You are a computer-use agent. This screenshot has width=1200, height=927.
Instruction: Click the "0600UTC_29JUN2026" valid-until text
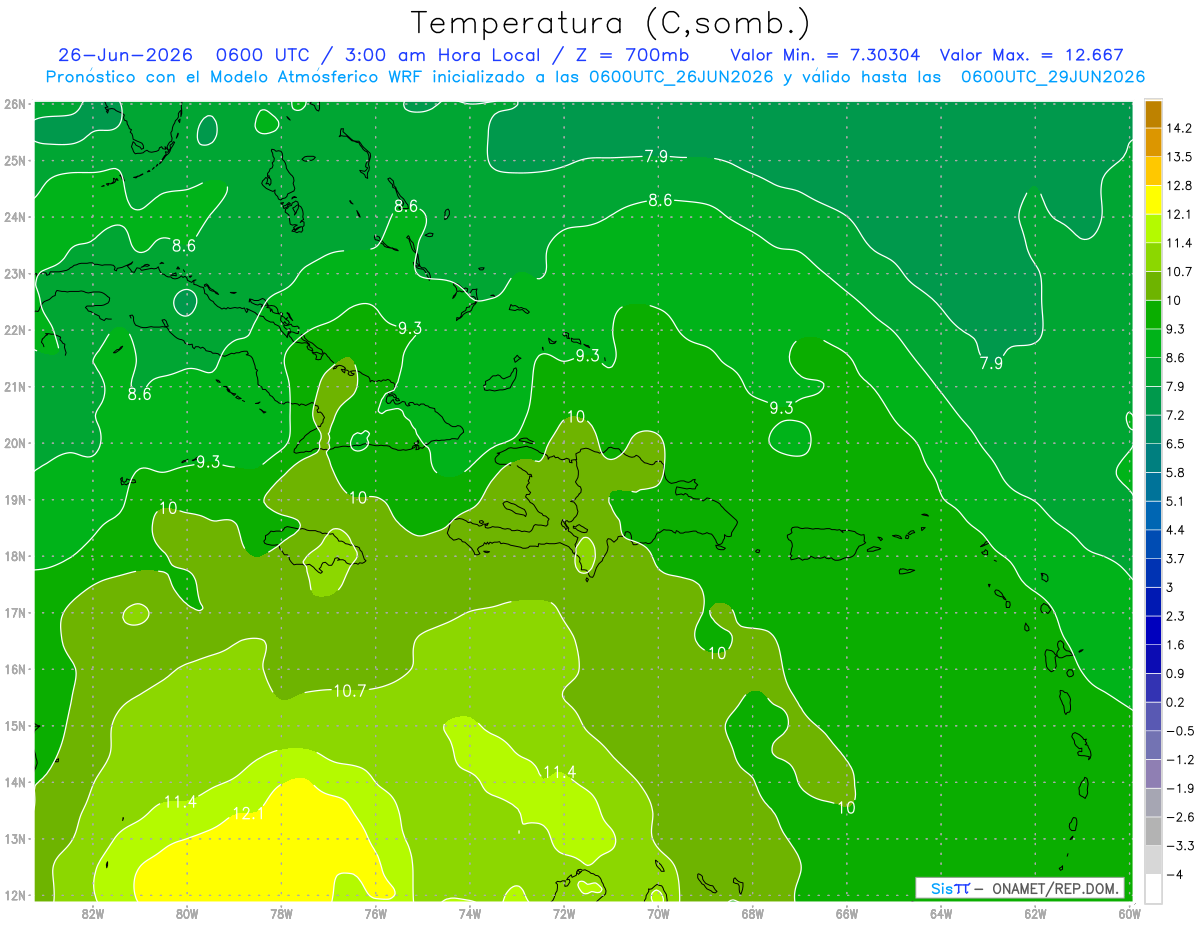click(x=1052, y=76)
